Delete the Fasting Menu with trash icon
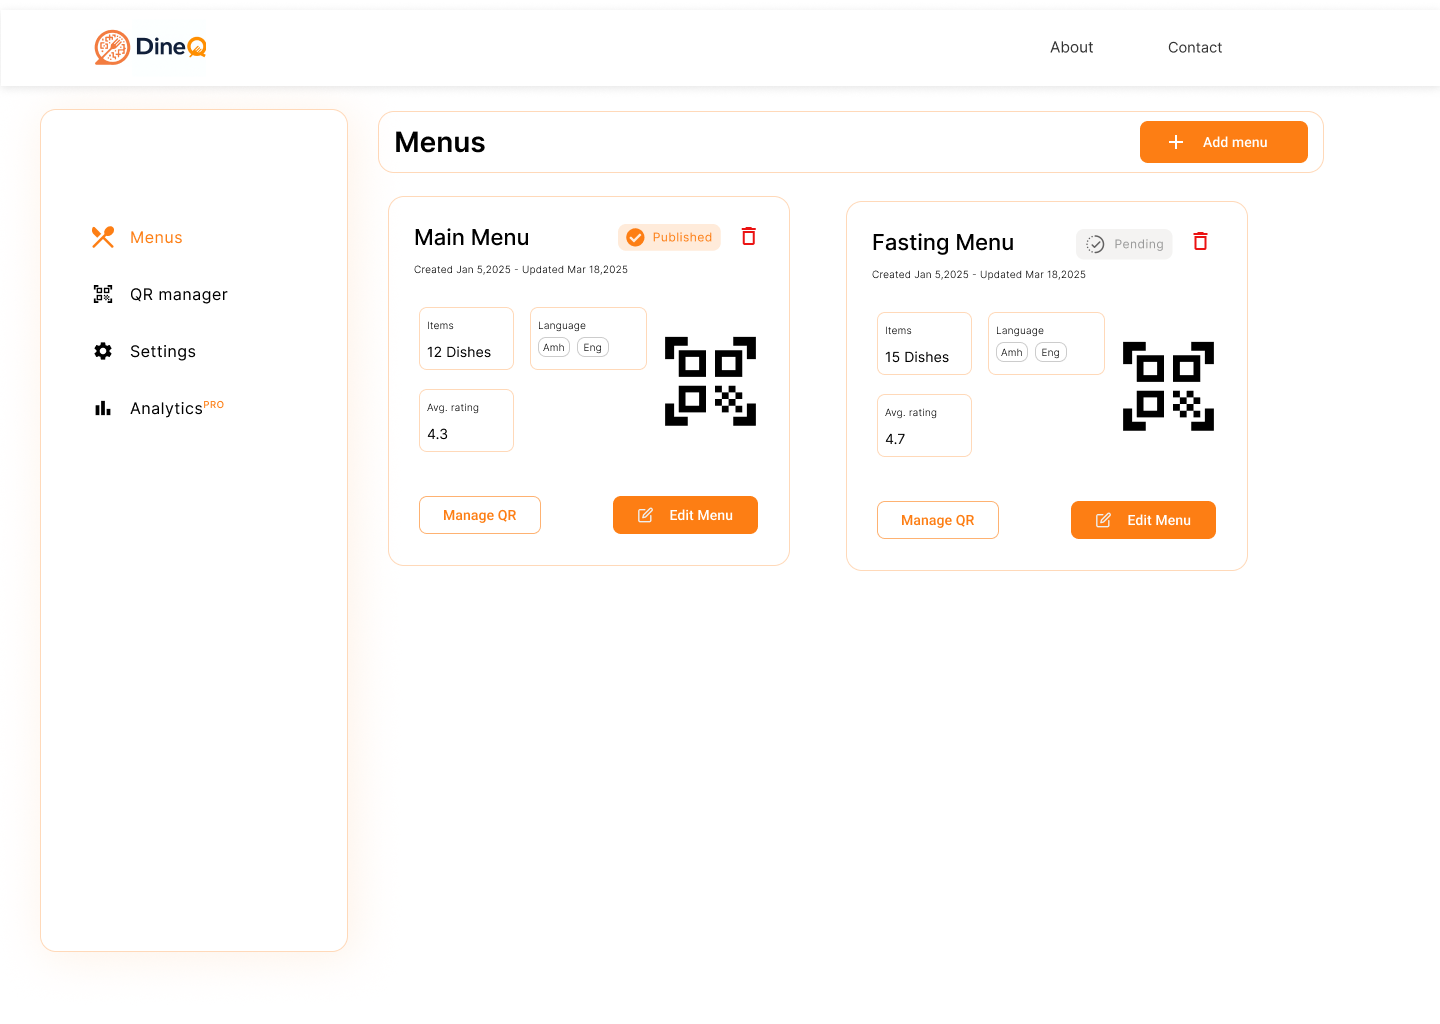 1200,241
